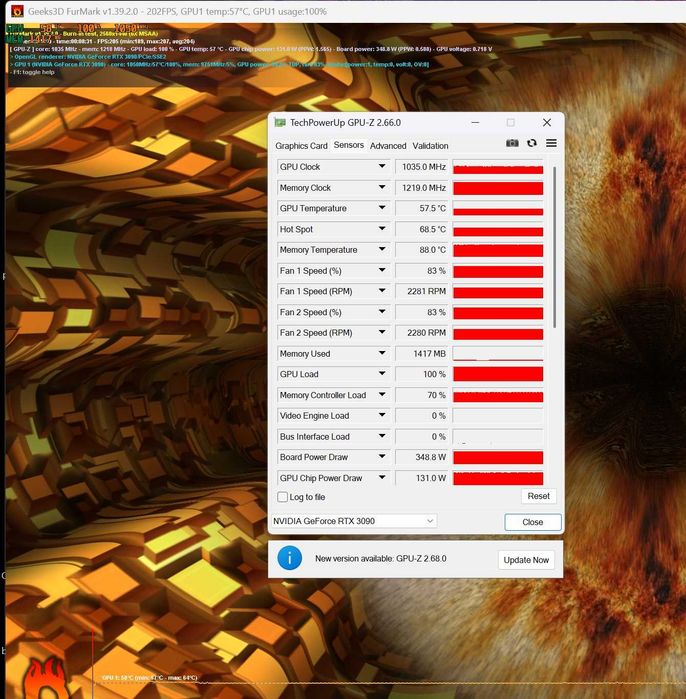Click 'New version available: GPU-Z 2.68.0' text

[381, 559]
